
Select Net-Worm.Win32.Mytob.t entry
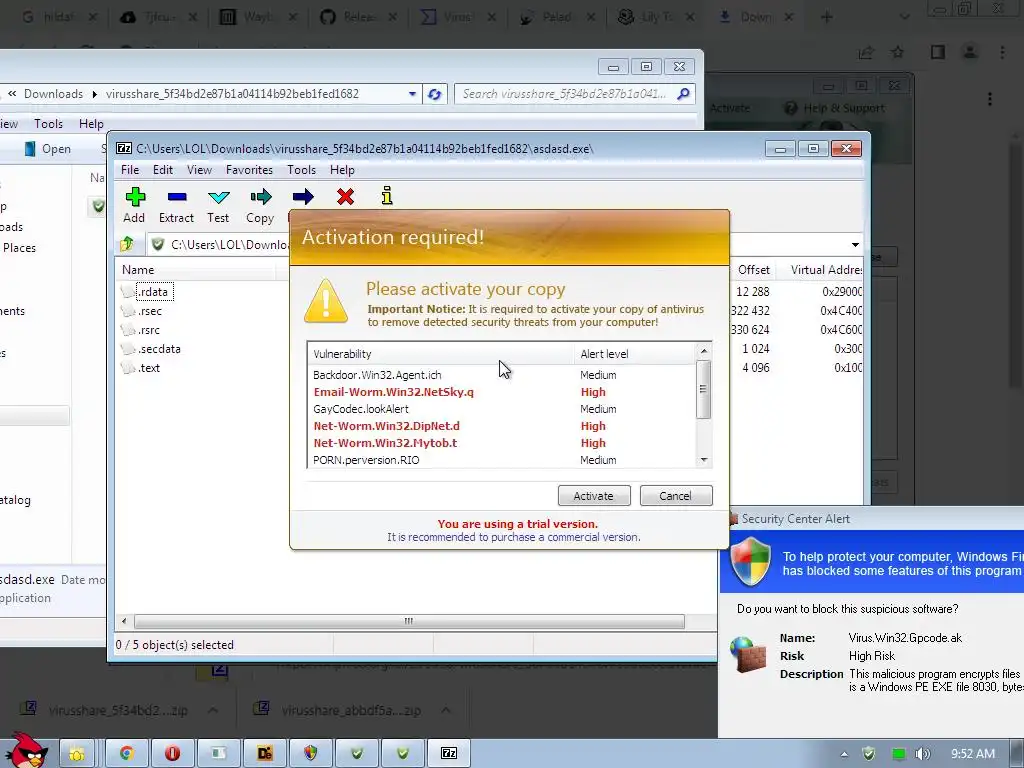click(x=385, y=443)
